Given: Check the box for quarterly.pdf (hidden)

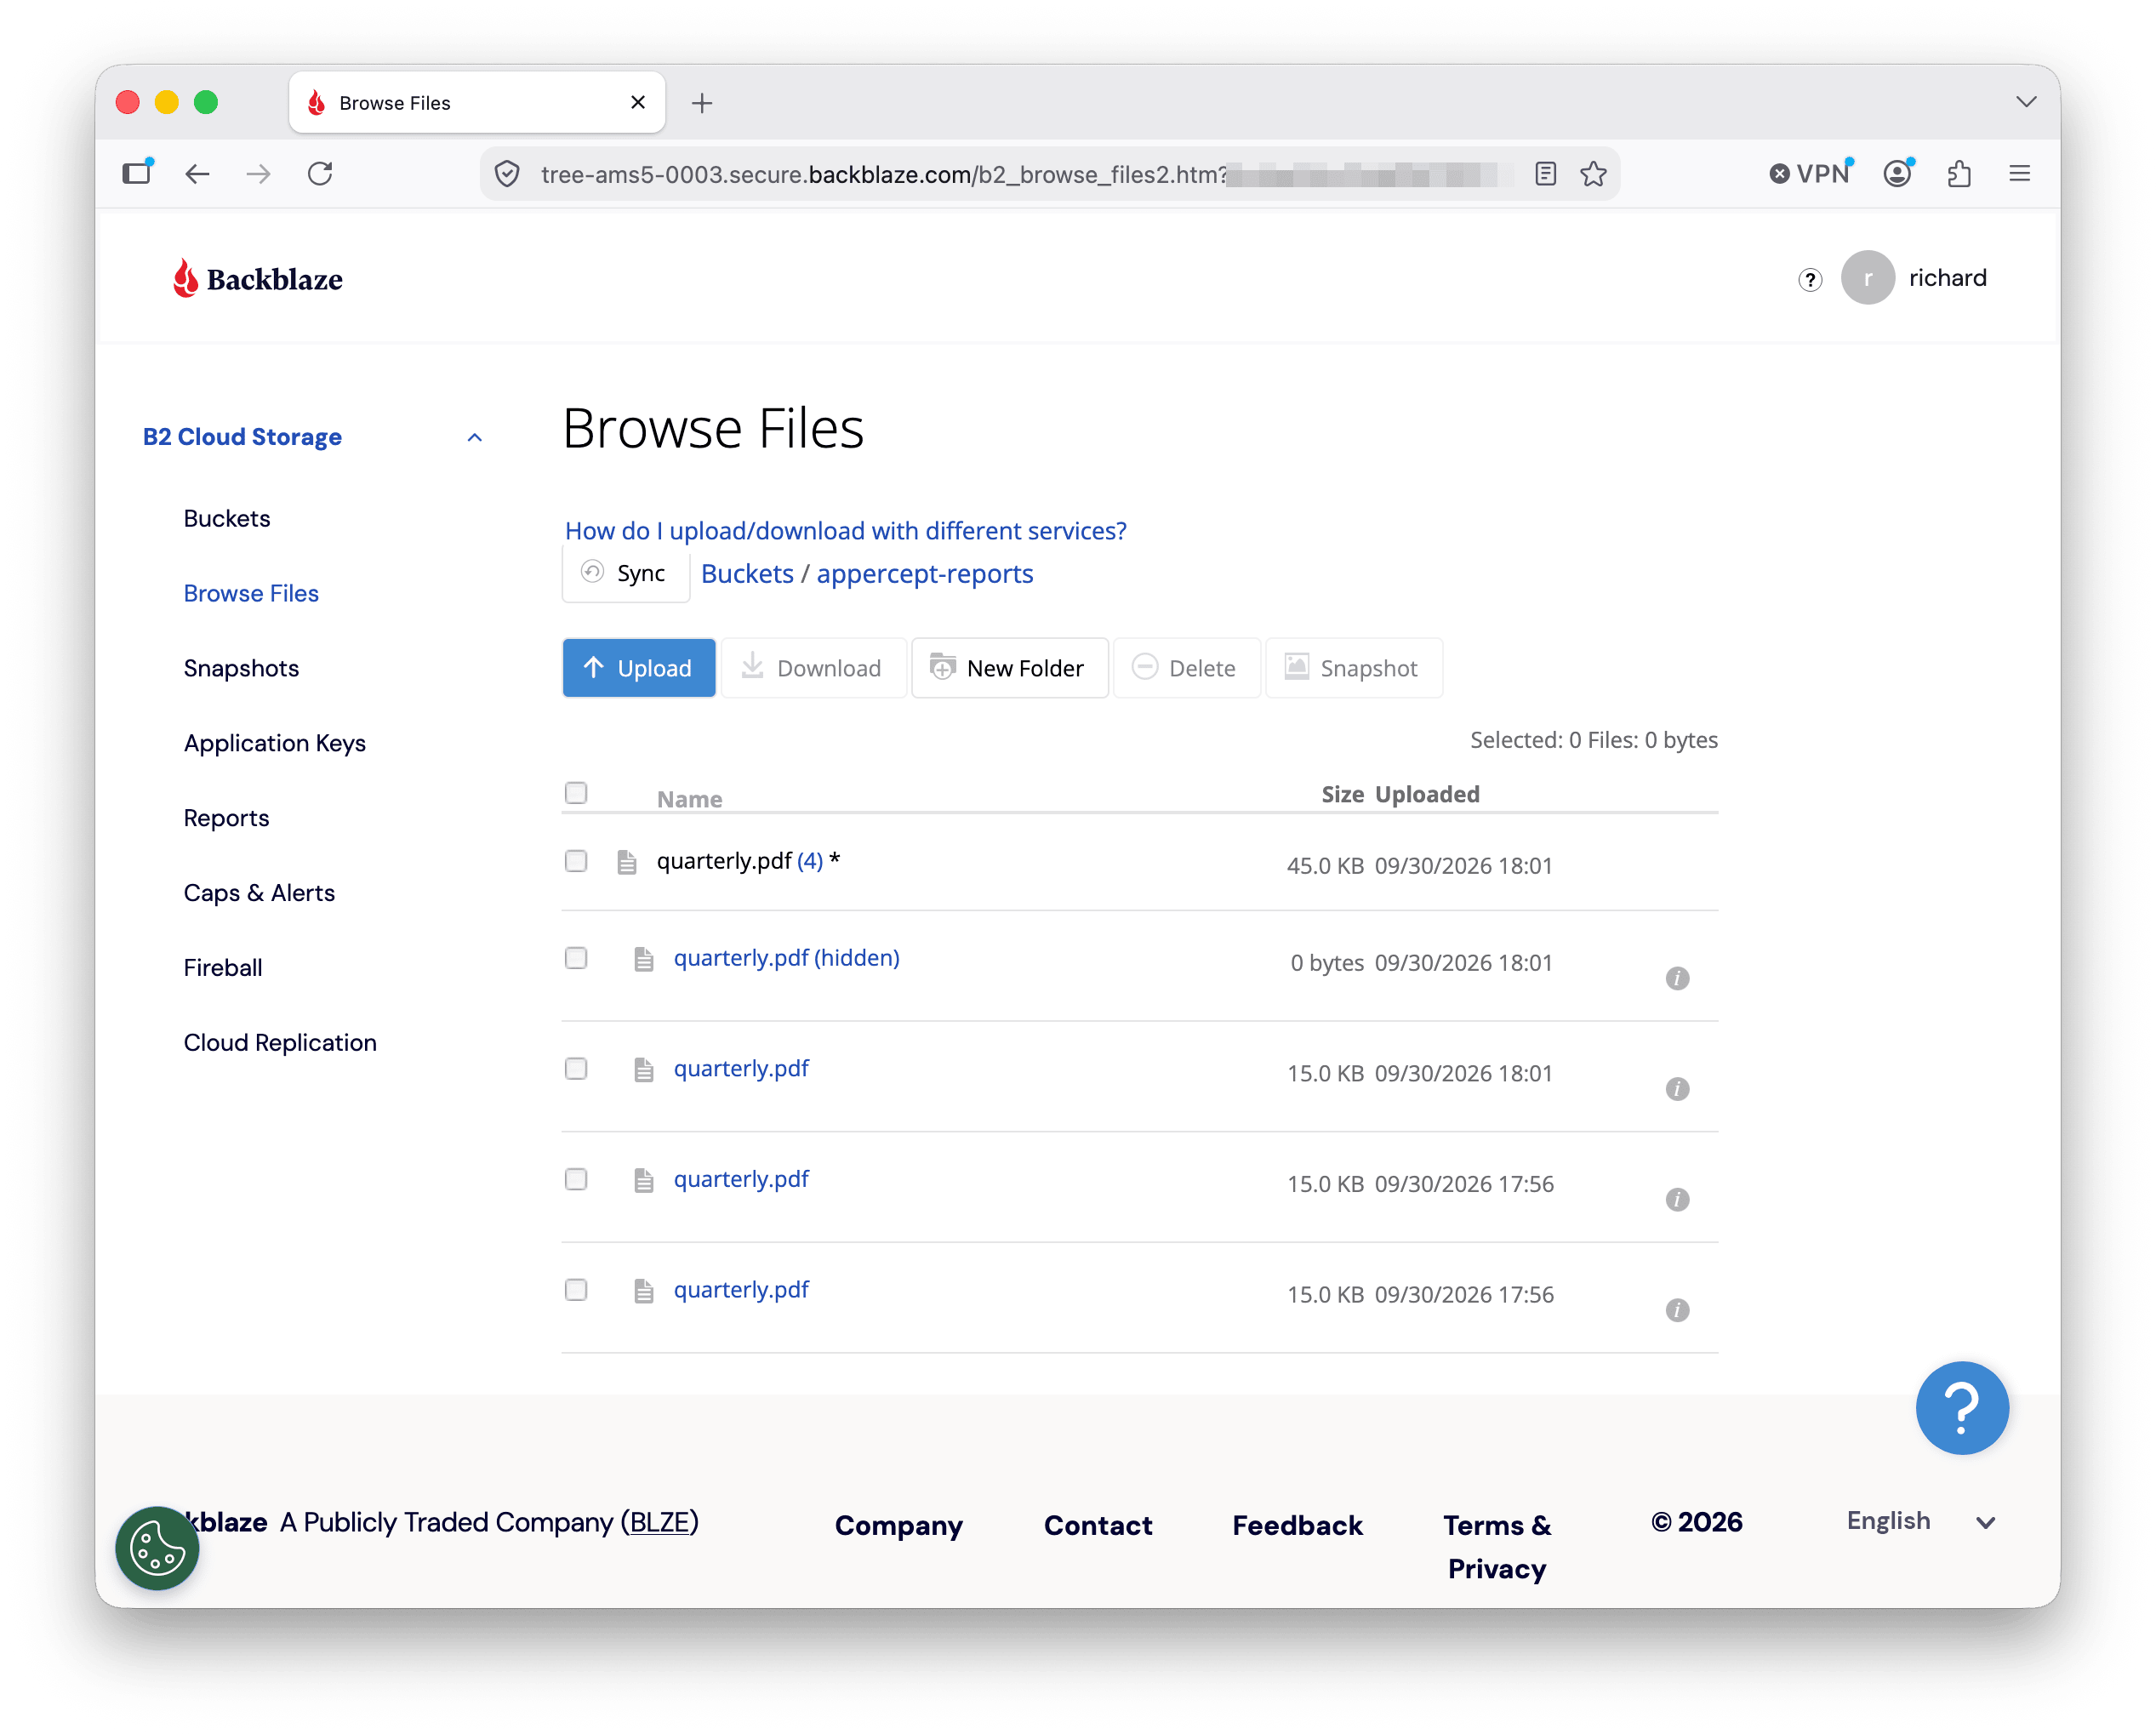Looking at the screenshot, I should pyautogui.click(x=576, y=958).
